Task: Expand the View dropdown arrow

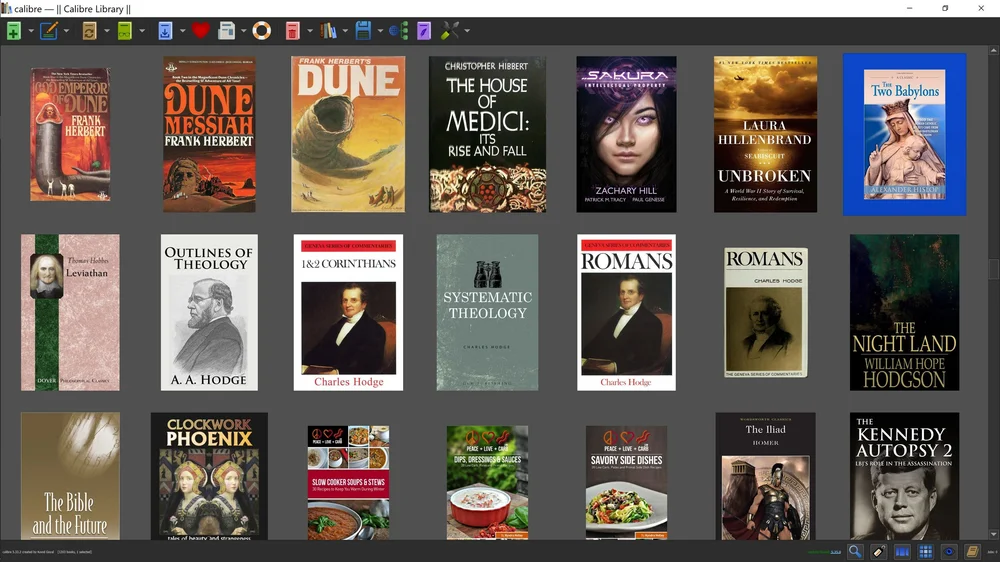Action: point(142,31)
